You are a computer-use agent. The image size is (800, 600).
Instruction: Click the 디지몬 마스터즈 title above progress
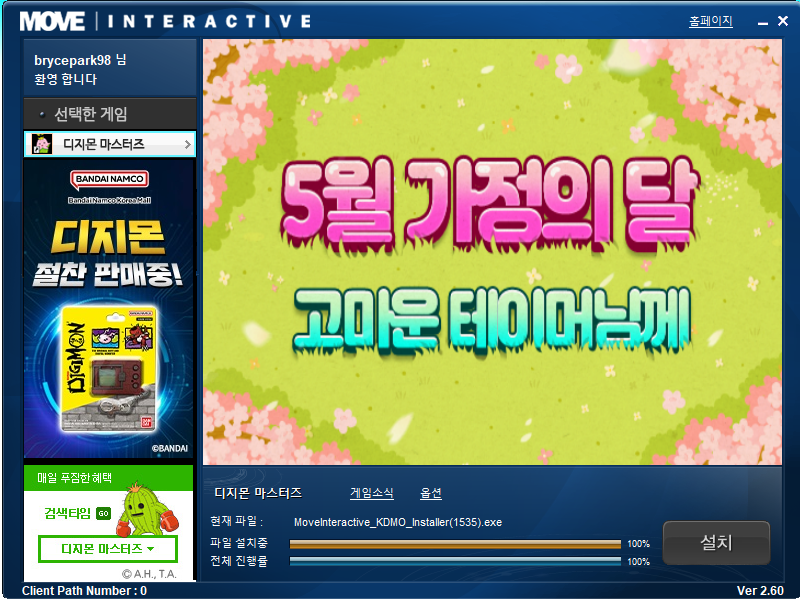coord(258,493)
